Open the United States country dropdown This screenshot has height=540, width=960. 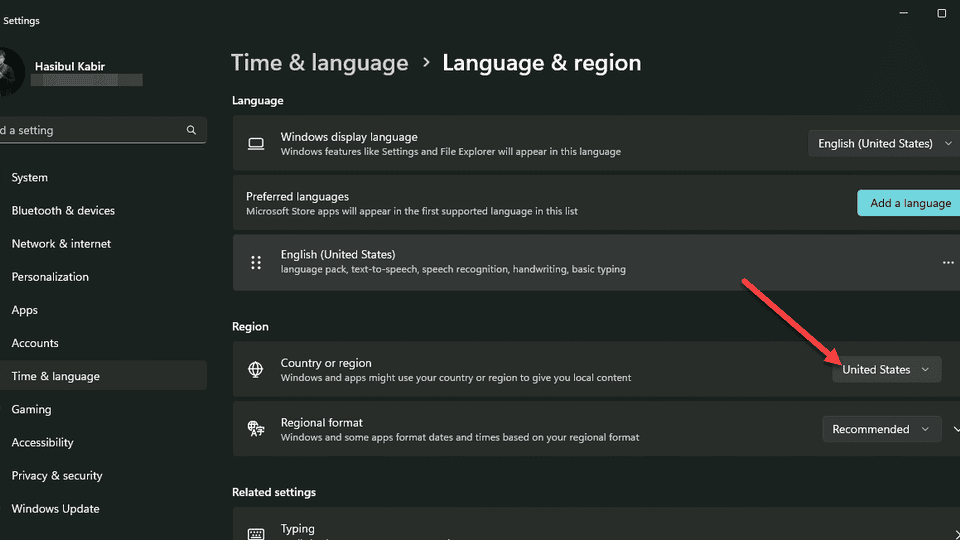pos(887,369)
